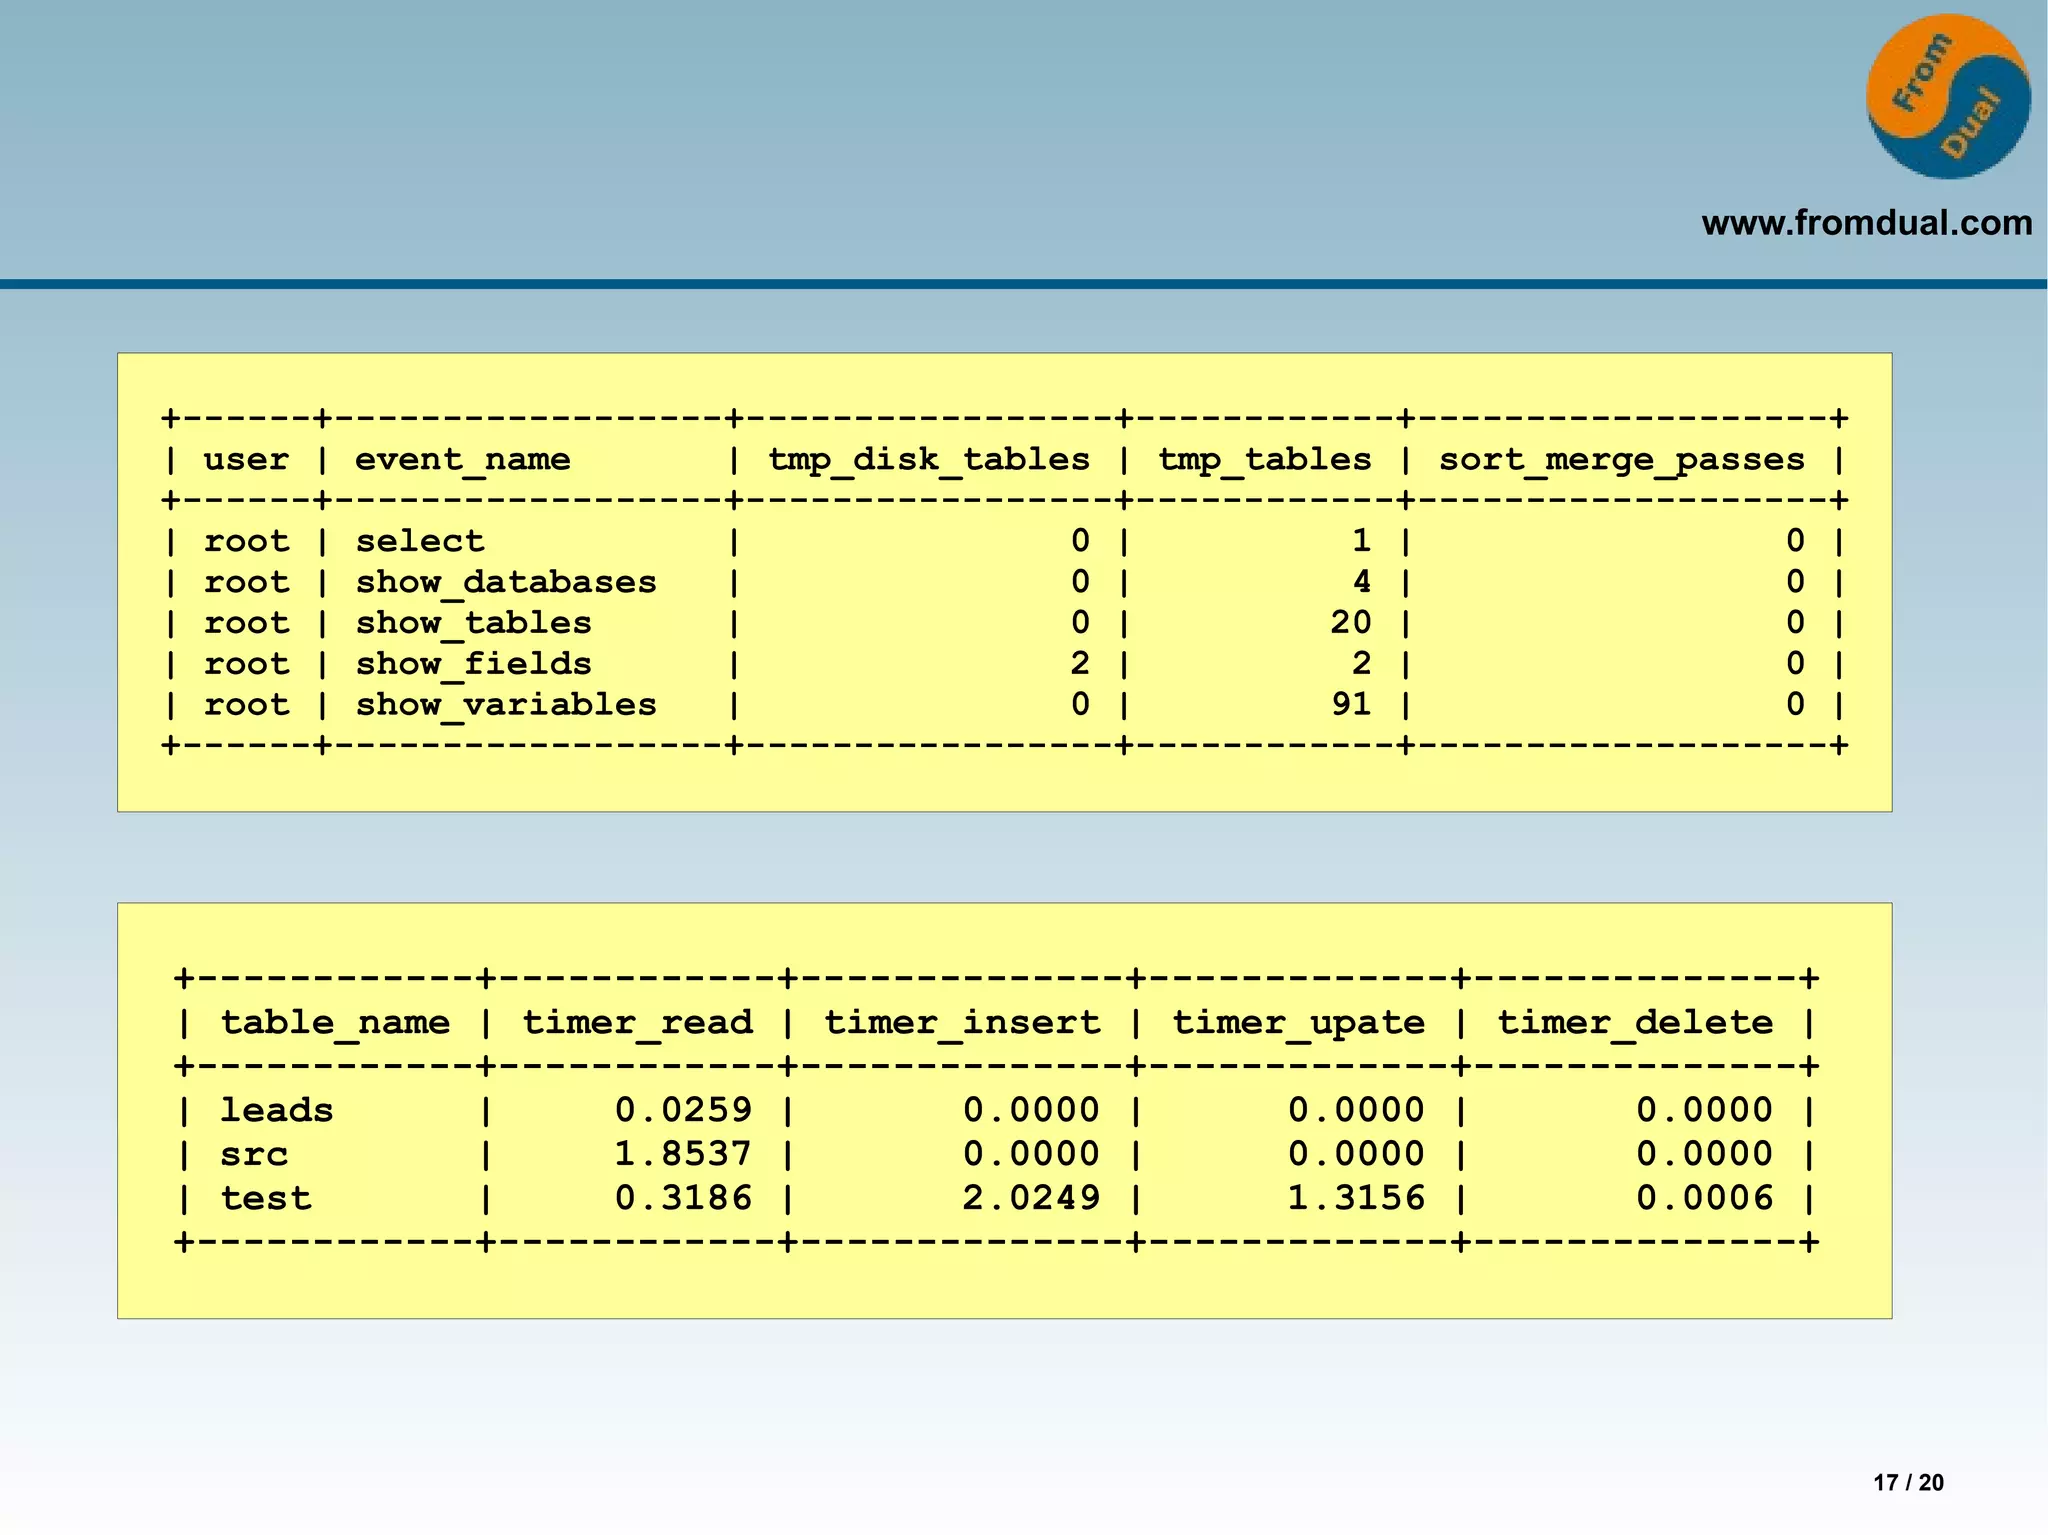
Task: Click the 'timer_upate' column header
Action: click(x=1298, y=1023)
